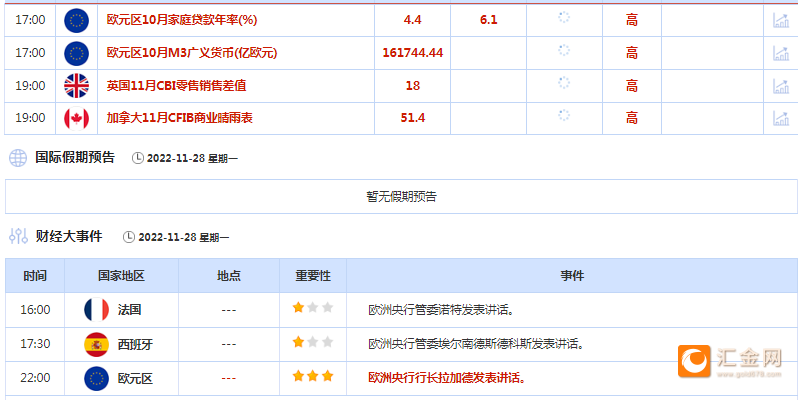798x400 pixels.
Task: Click date 2022-11-28 星期一 under 国际假期预告
Action: [192, 159]
